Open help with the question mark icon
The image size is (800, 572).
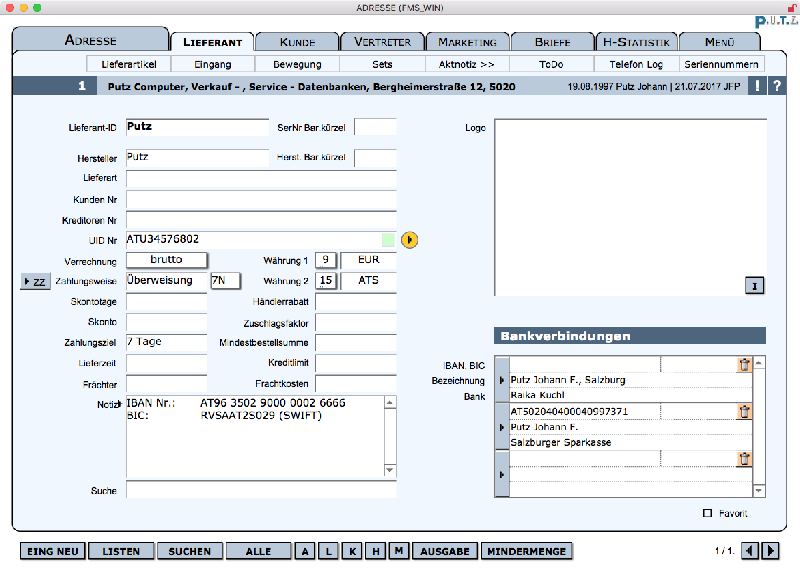[777, 86]
